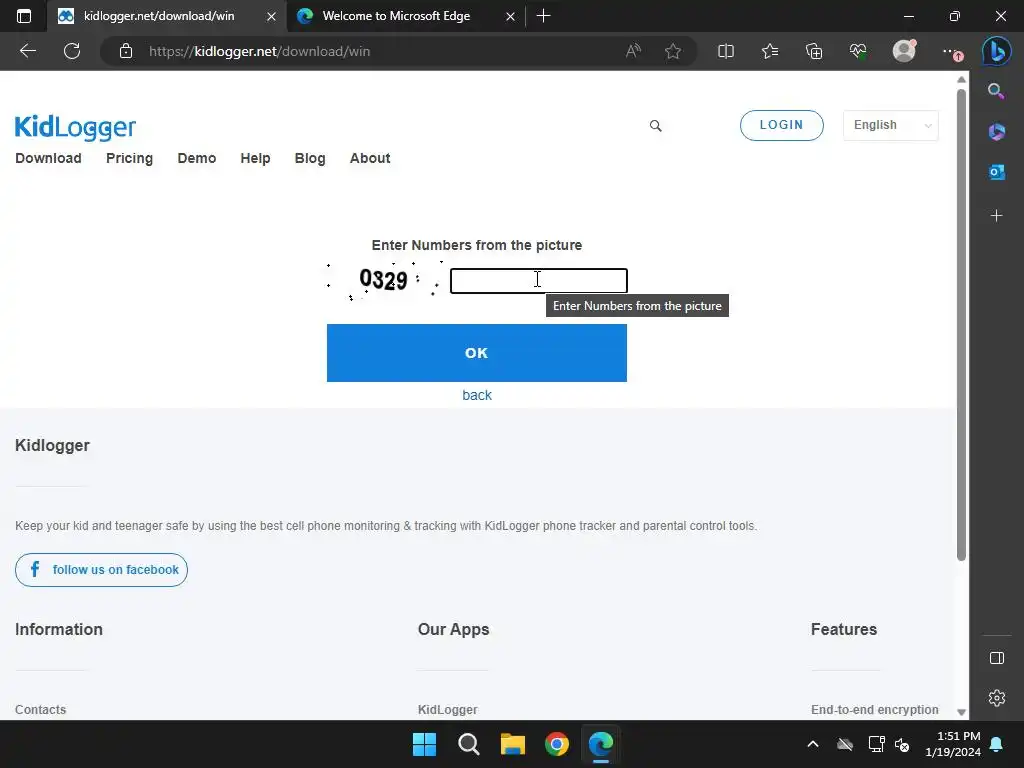Open Collections icon

[814, 51]
